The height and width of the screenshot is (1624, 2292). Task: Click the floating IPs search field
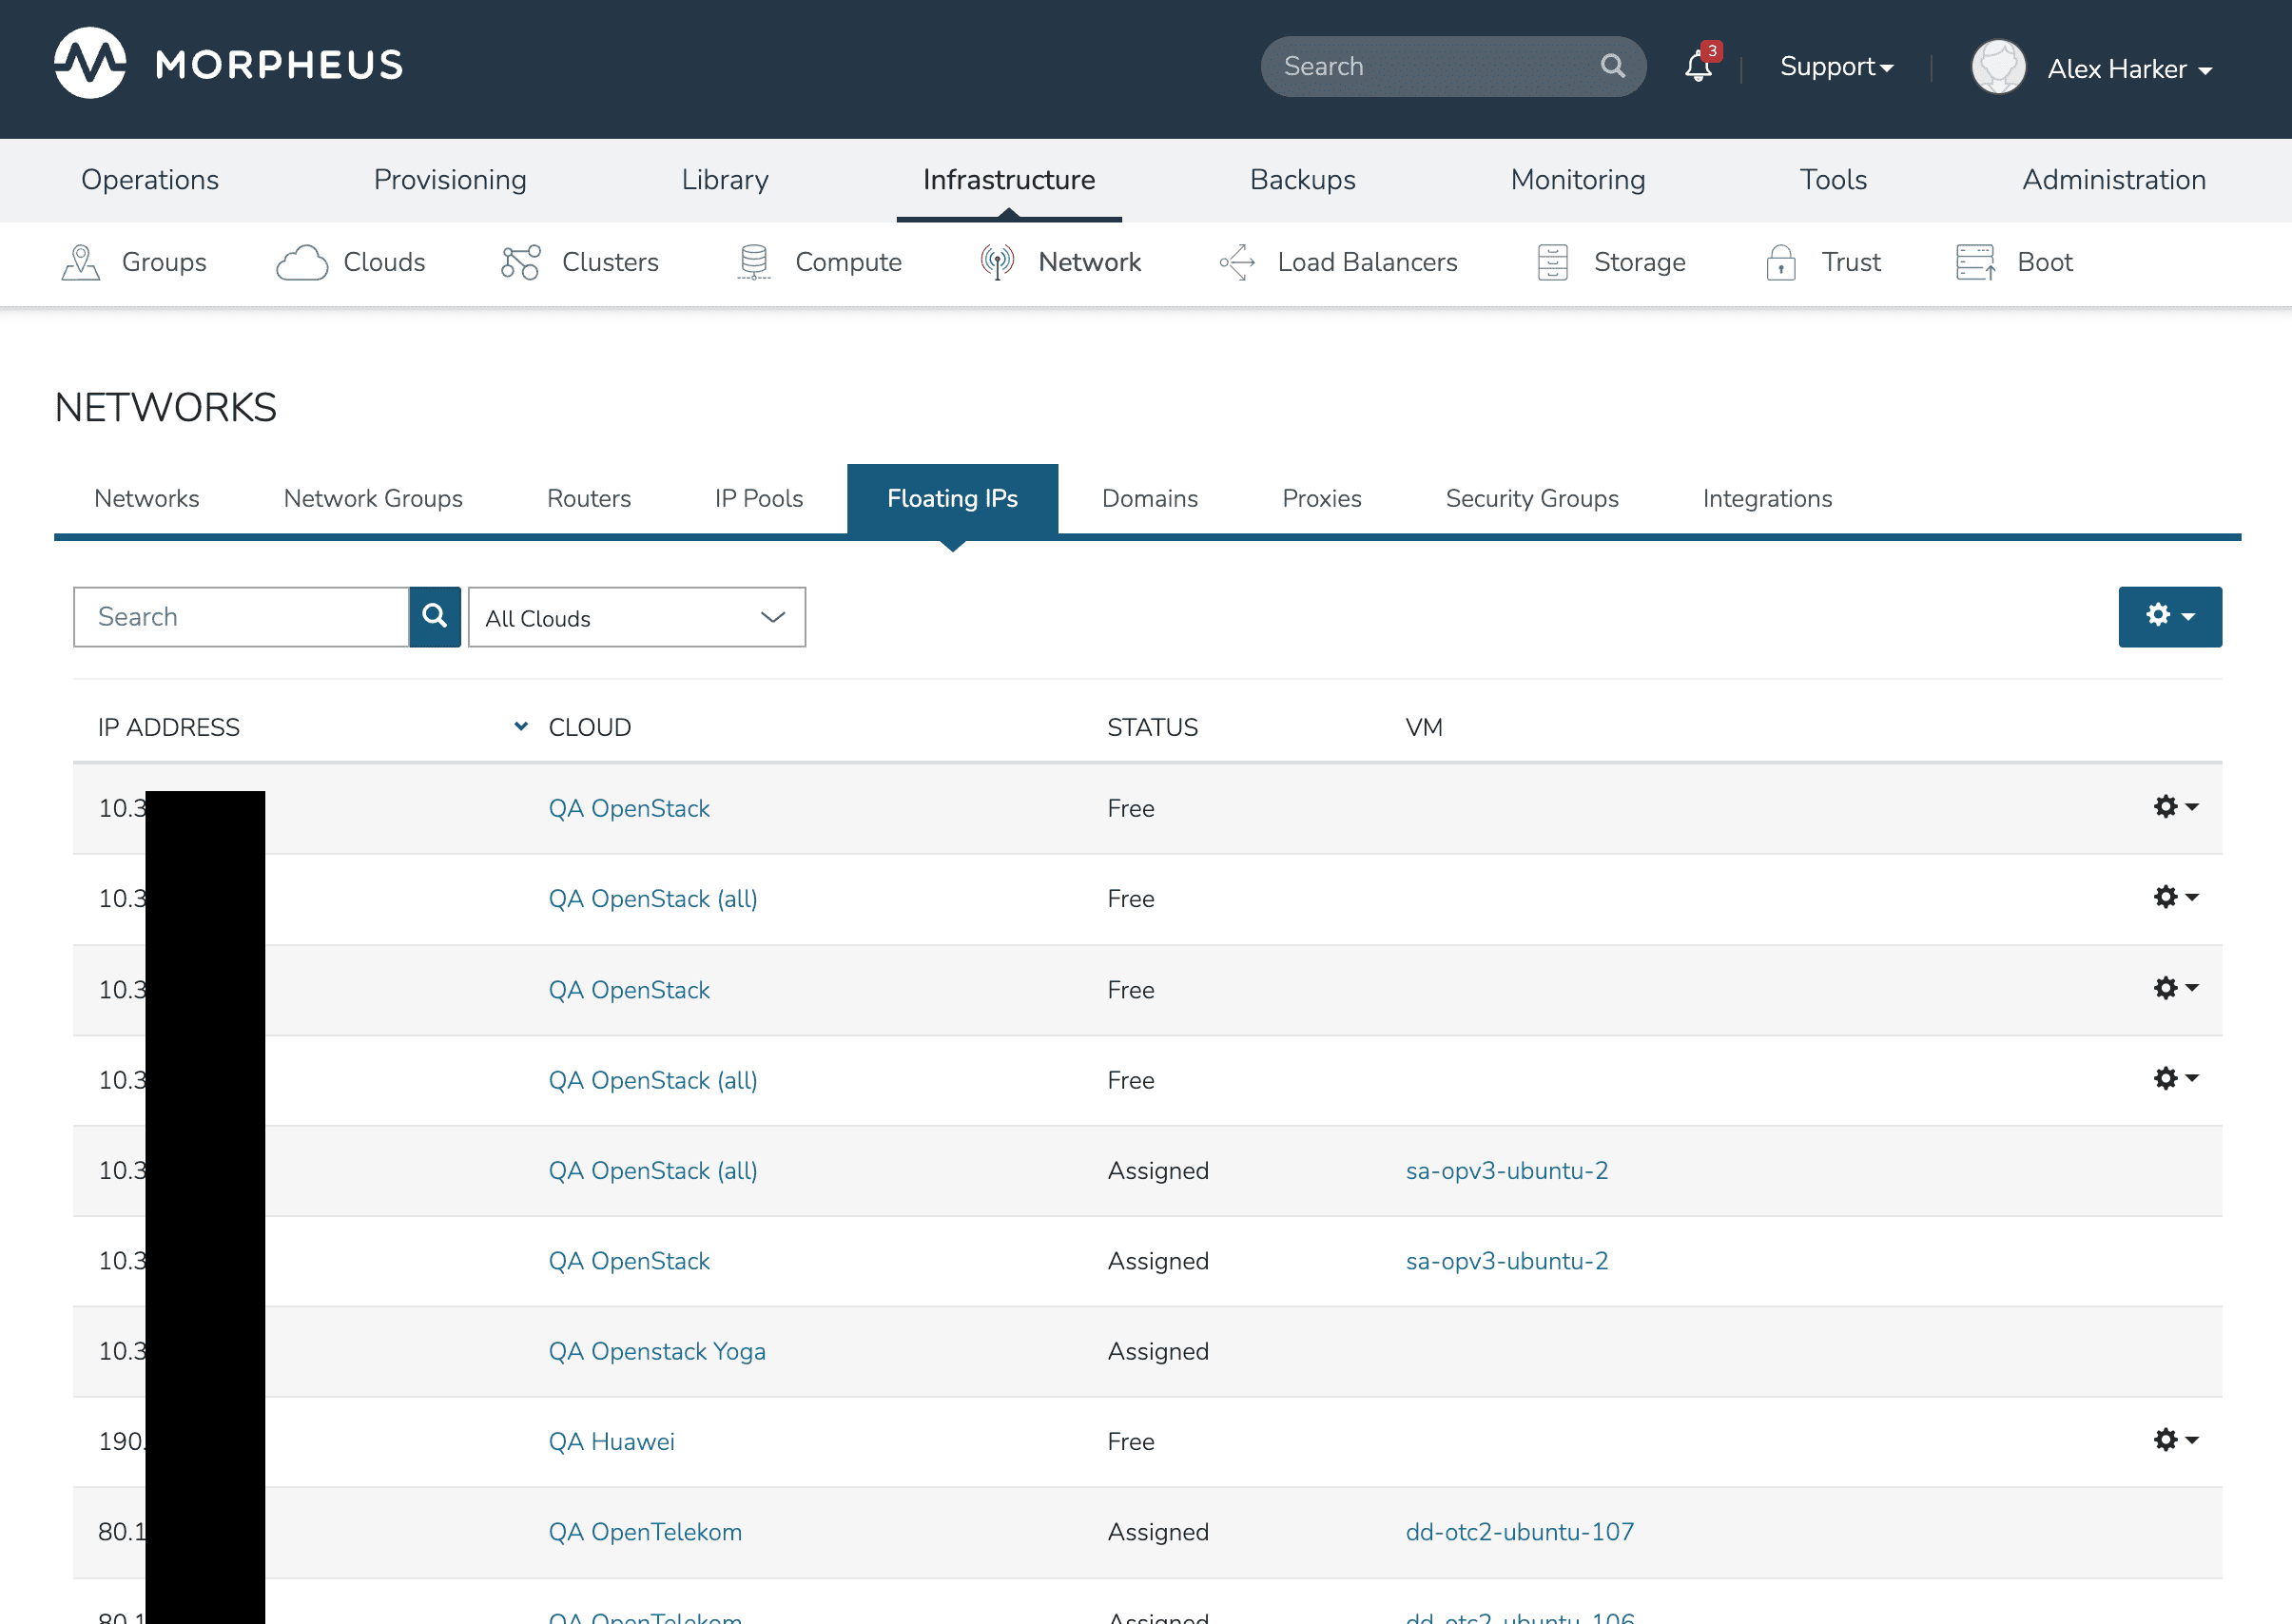point(241,616)
